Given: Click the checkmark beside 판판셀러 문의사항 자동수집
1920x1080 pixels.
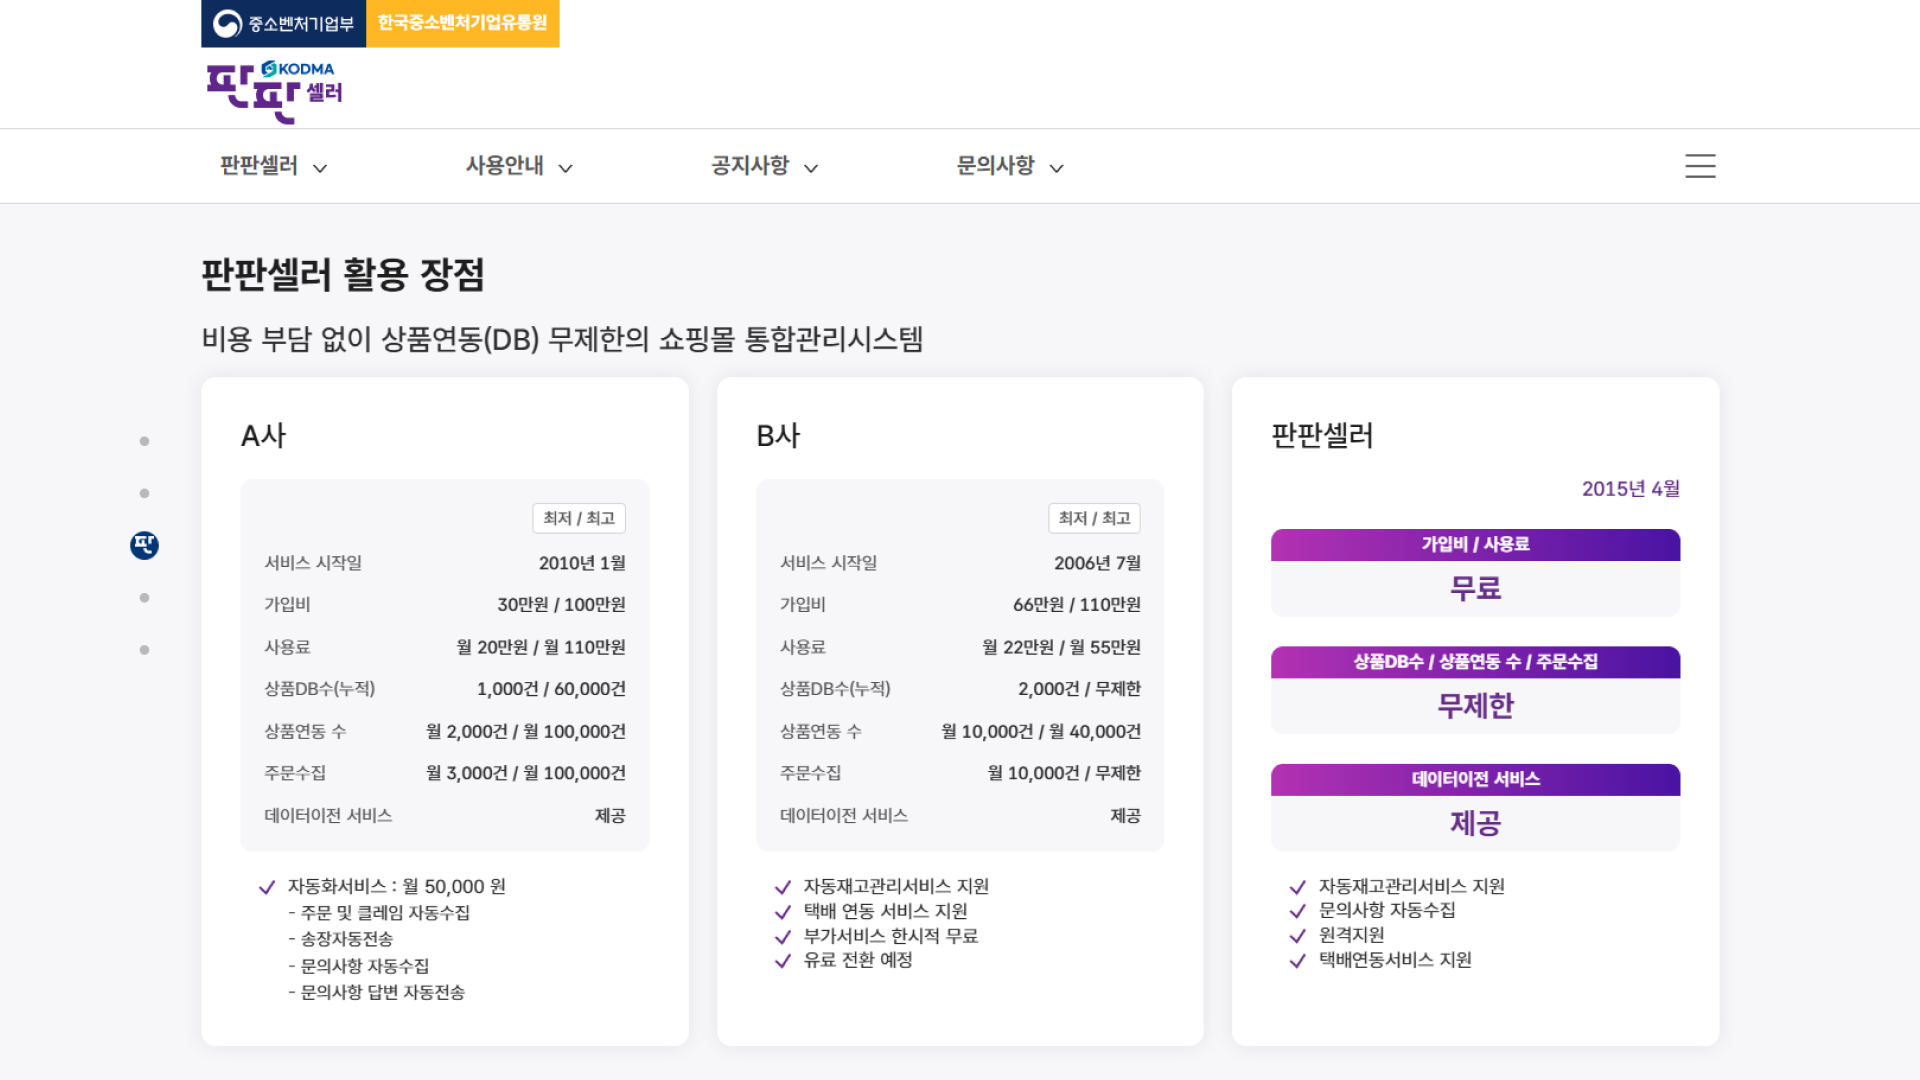Looking at the screenshot, I should pos(1298,911).
